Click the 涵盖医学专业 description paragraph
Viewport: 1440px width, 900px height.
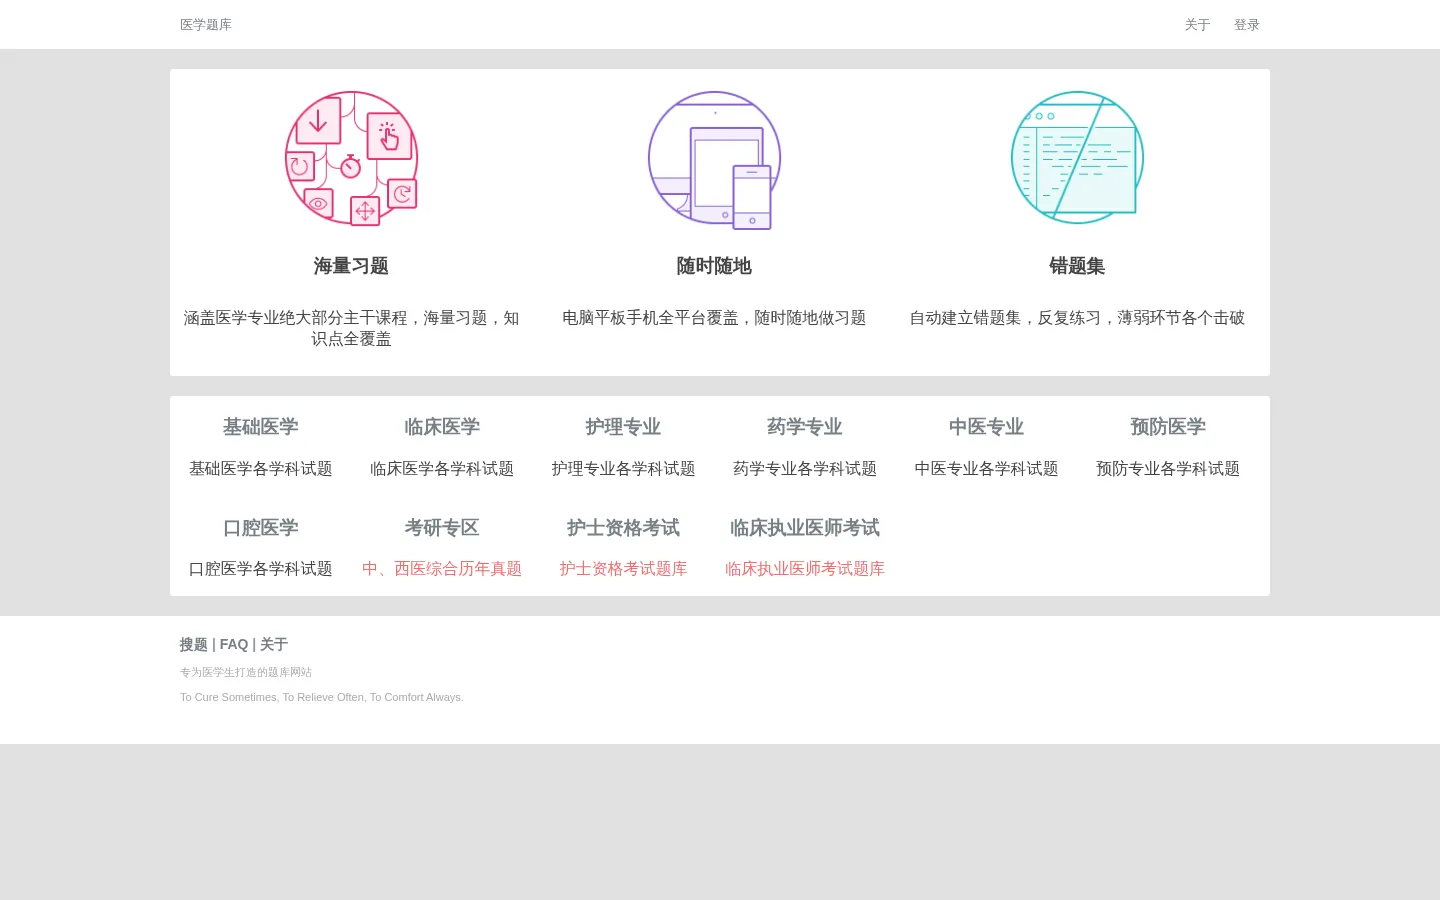pos(351,328)
